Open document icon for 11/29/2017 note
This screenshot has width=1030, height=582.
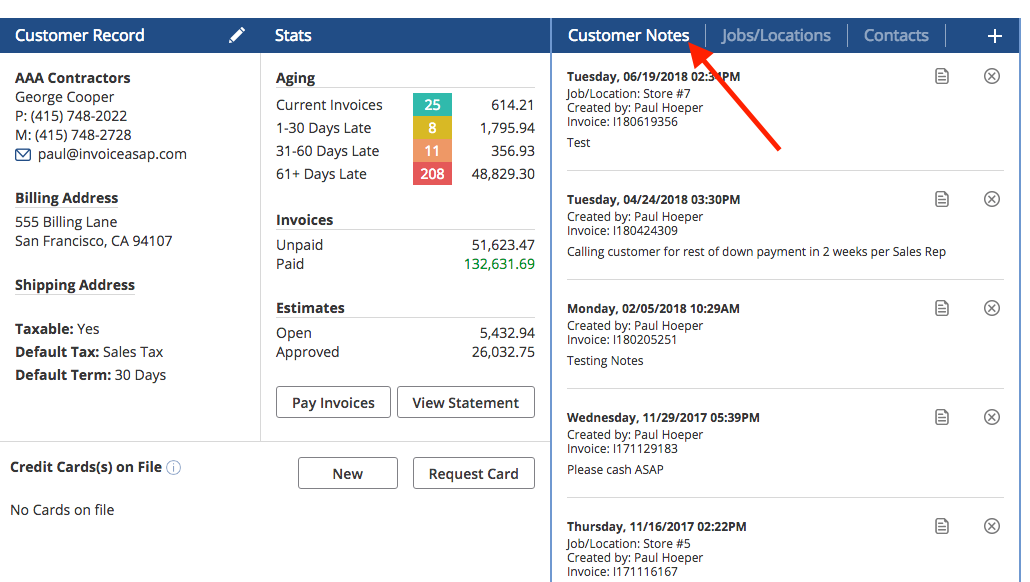tap(942, 417)
